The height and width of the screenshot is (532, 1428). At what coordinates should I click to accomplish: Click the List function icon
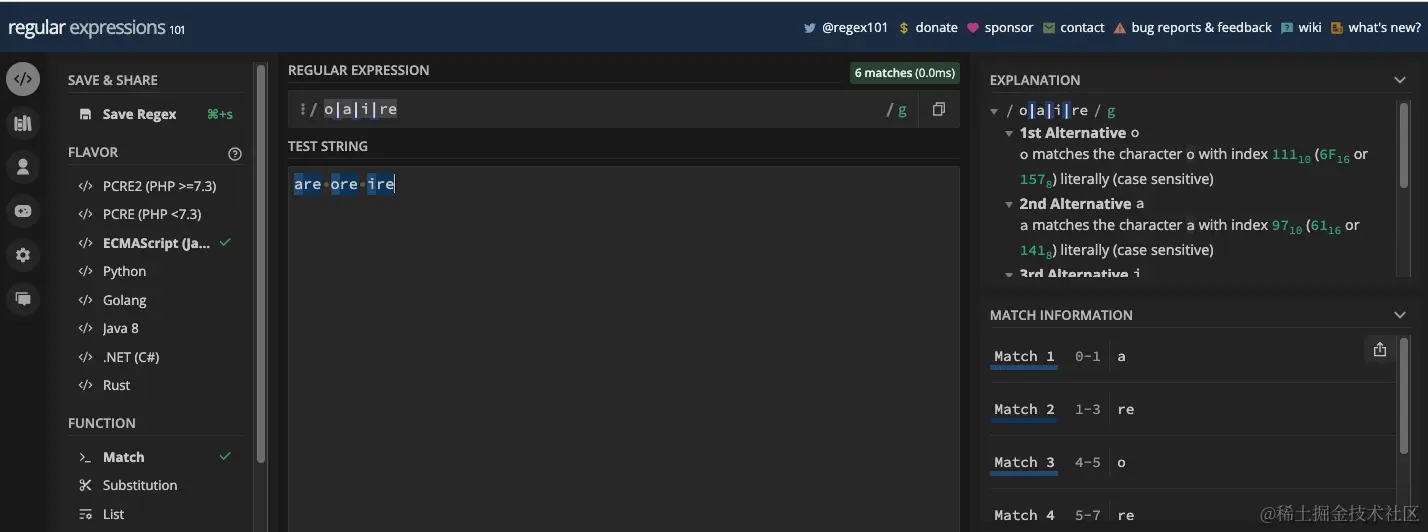tap(85, 514)
